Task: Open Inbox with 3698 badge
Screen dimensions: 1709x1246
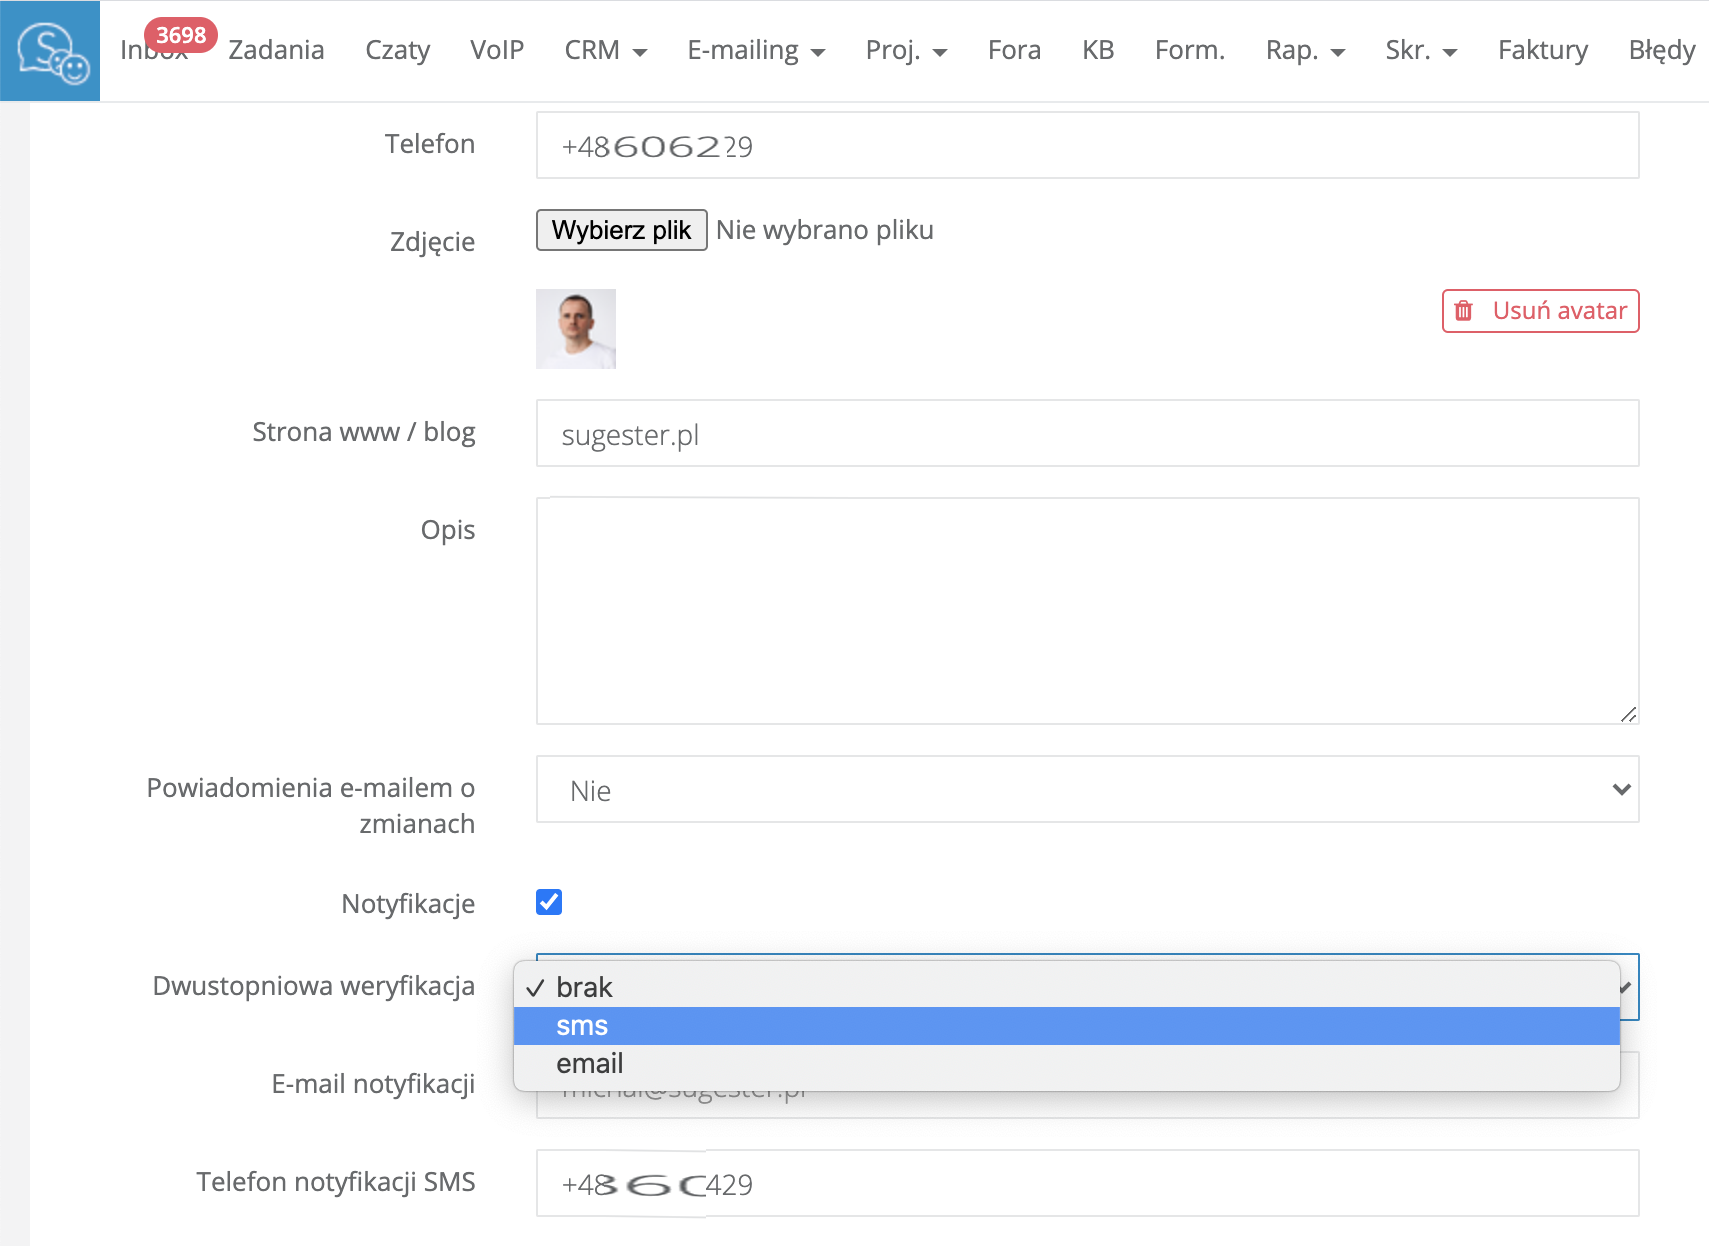Action: [155, 50]
